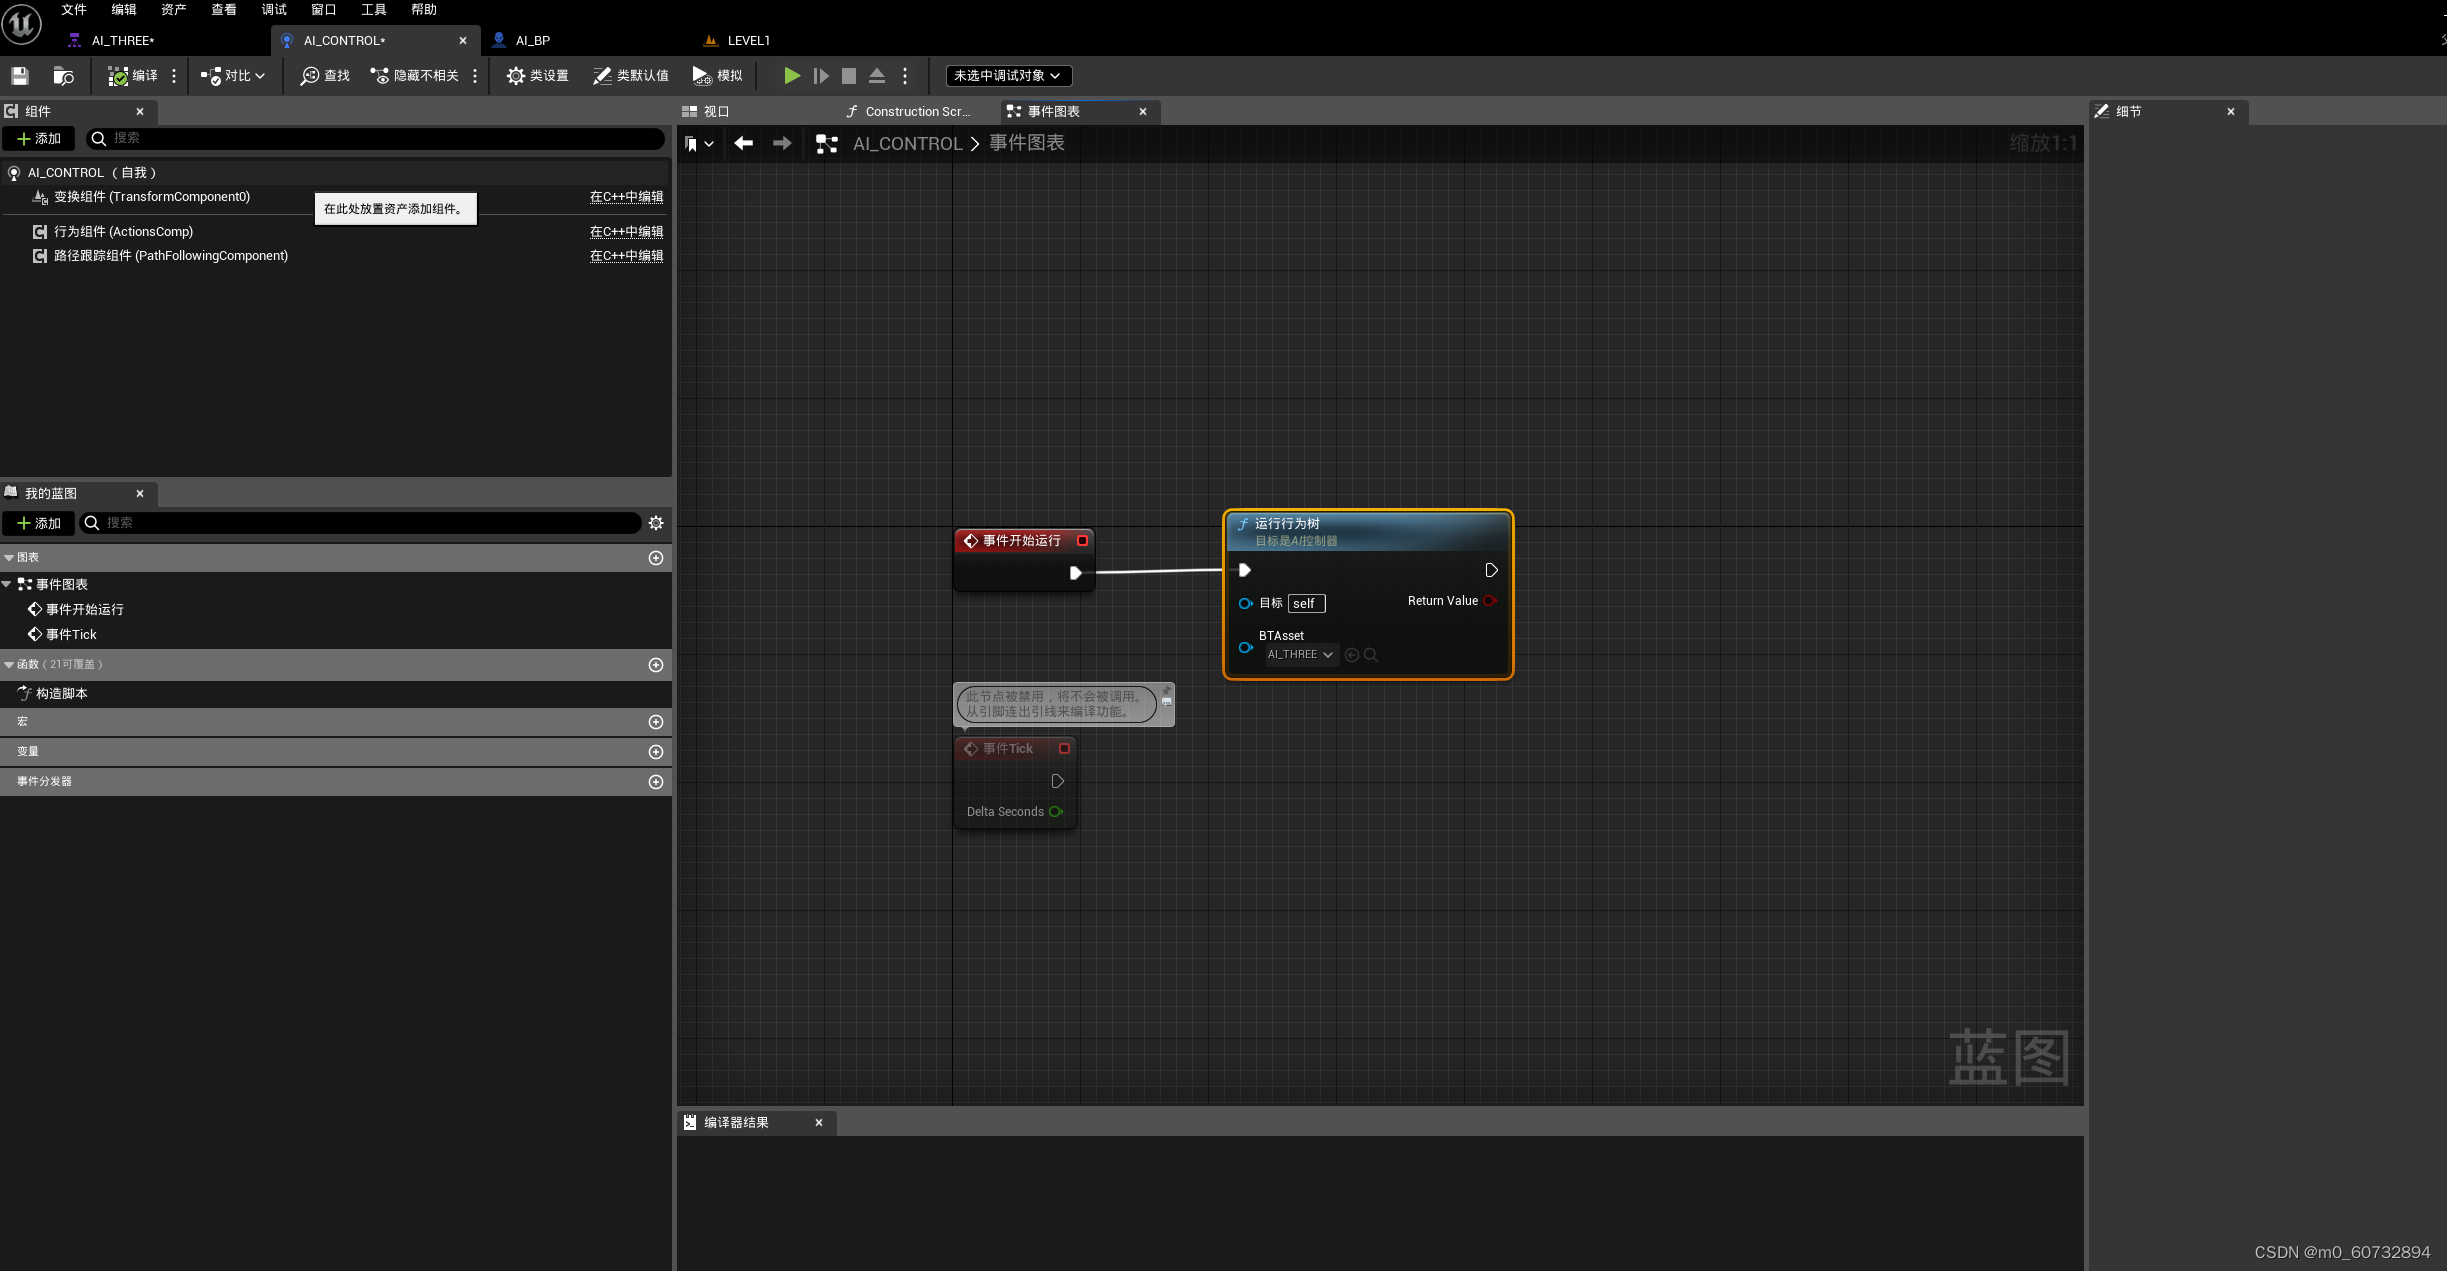This screenshot has height=1271, width=2447.
Task: Start 模拟 (Simulate) mode
Action: (716, 75)
